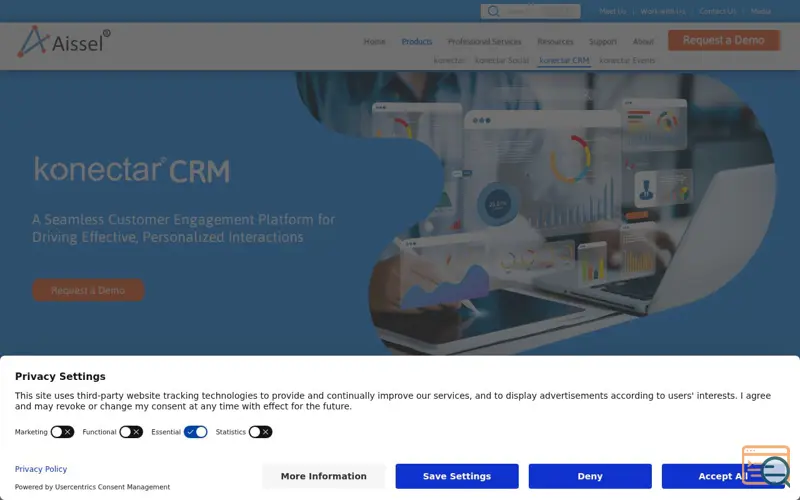Image resolution: width=800 pixels, height=500 pixels.
Task: Click the Work with Us link
Action: coord(663,11)
